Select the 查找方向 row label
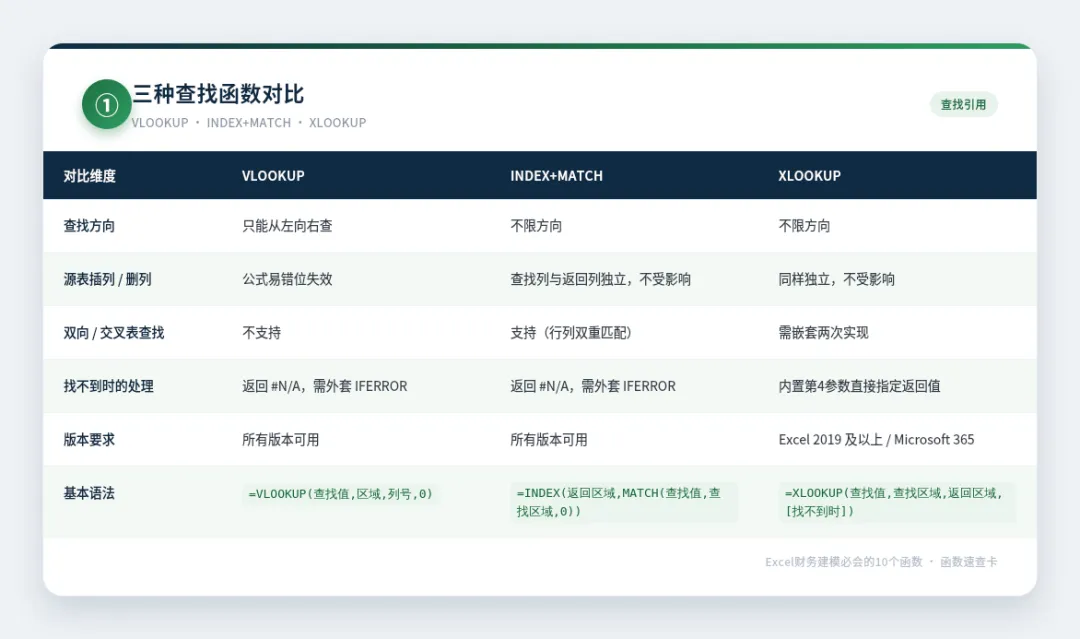 coord(90,226)
